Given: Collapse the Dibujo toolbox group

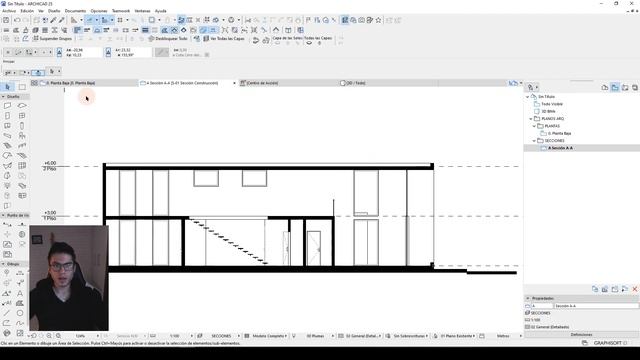Looking at the screenshot, I should 3,264.
